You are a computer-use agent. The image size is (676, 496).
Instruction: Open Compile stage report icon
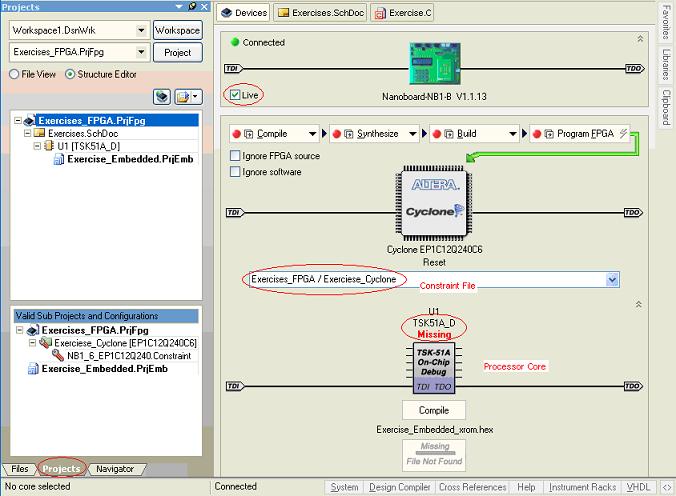pyautogui.click(x=249, y=134)
